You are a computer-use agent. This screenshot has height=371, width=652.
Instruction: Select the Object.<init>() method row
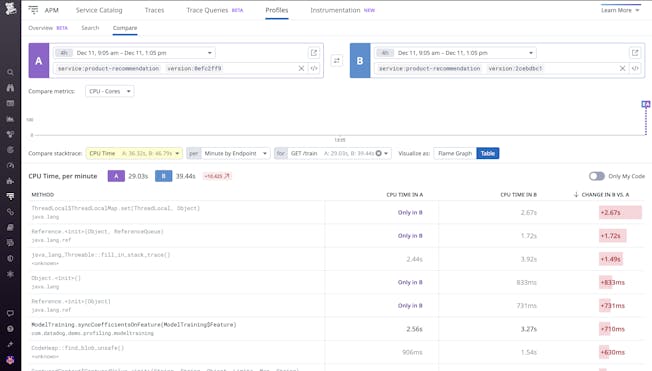(337, 282)
